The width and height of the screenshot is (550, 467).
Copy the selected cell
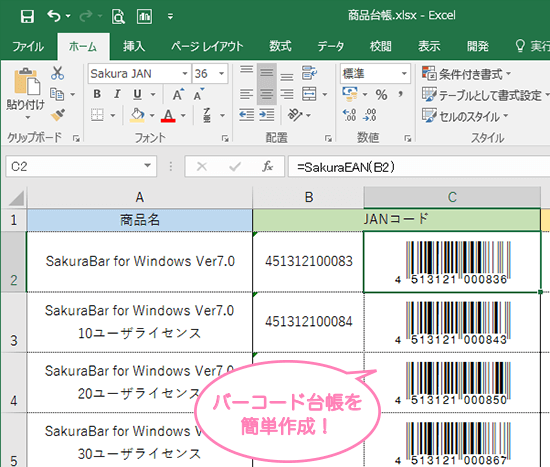coord(57,94)
